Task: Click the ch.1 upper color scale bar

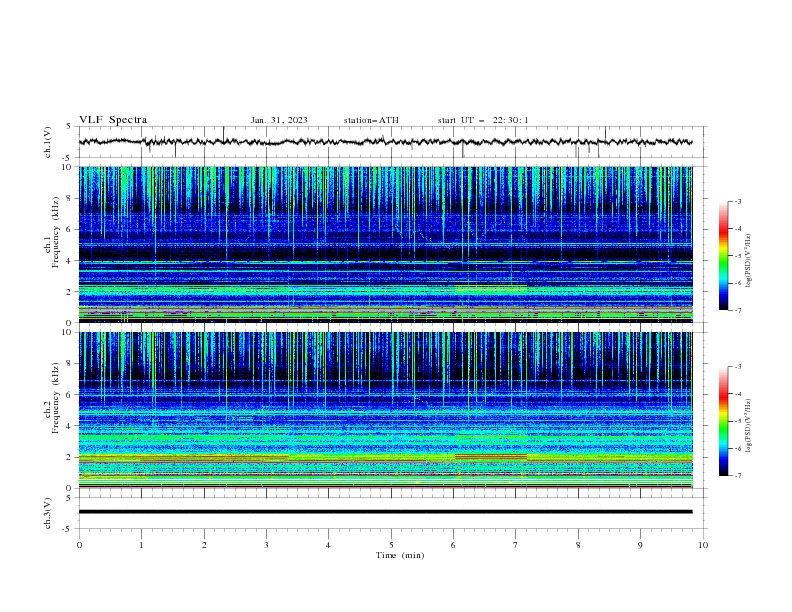Action: [723, 256]
